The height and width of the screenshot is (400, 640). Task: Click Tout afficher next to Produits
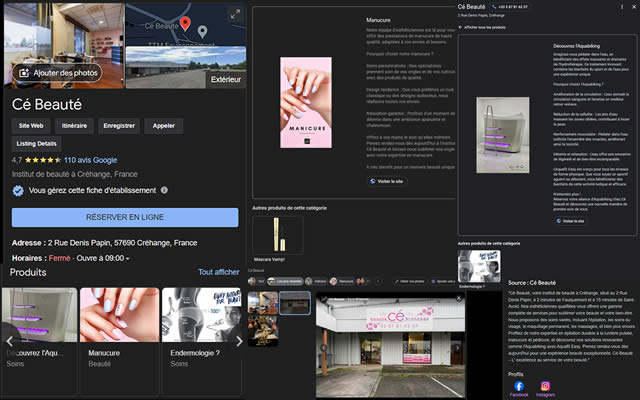point(219,272)
